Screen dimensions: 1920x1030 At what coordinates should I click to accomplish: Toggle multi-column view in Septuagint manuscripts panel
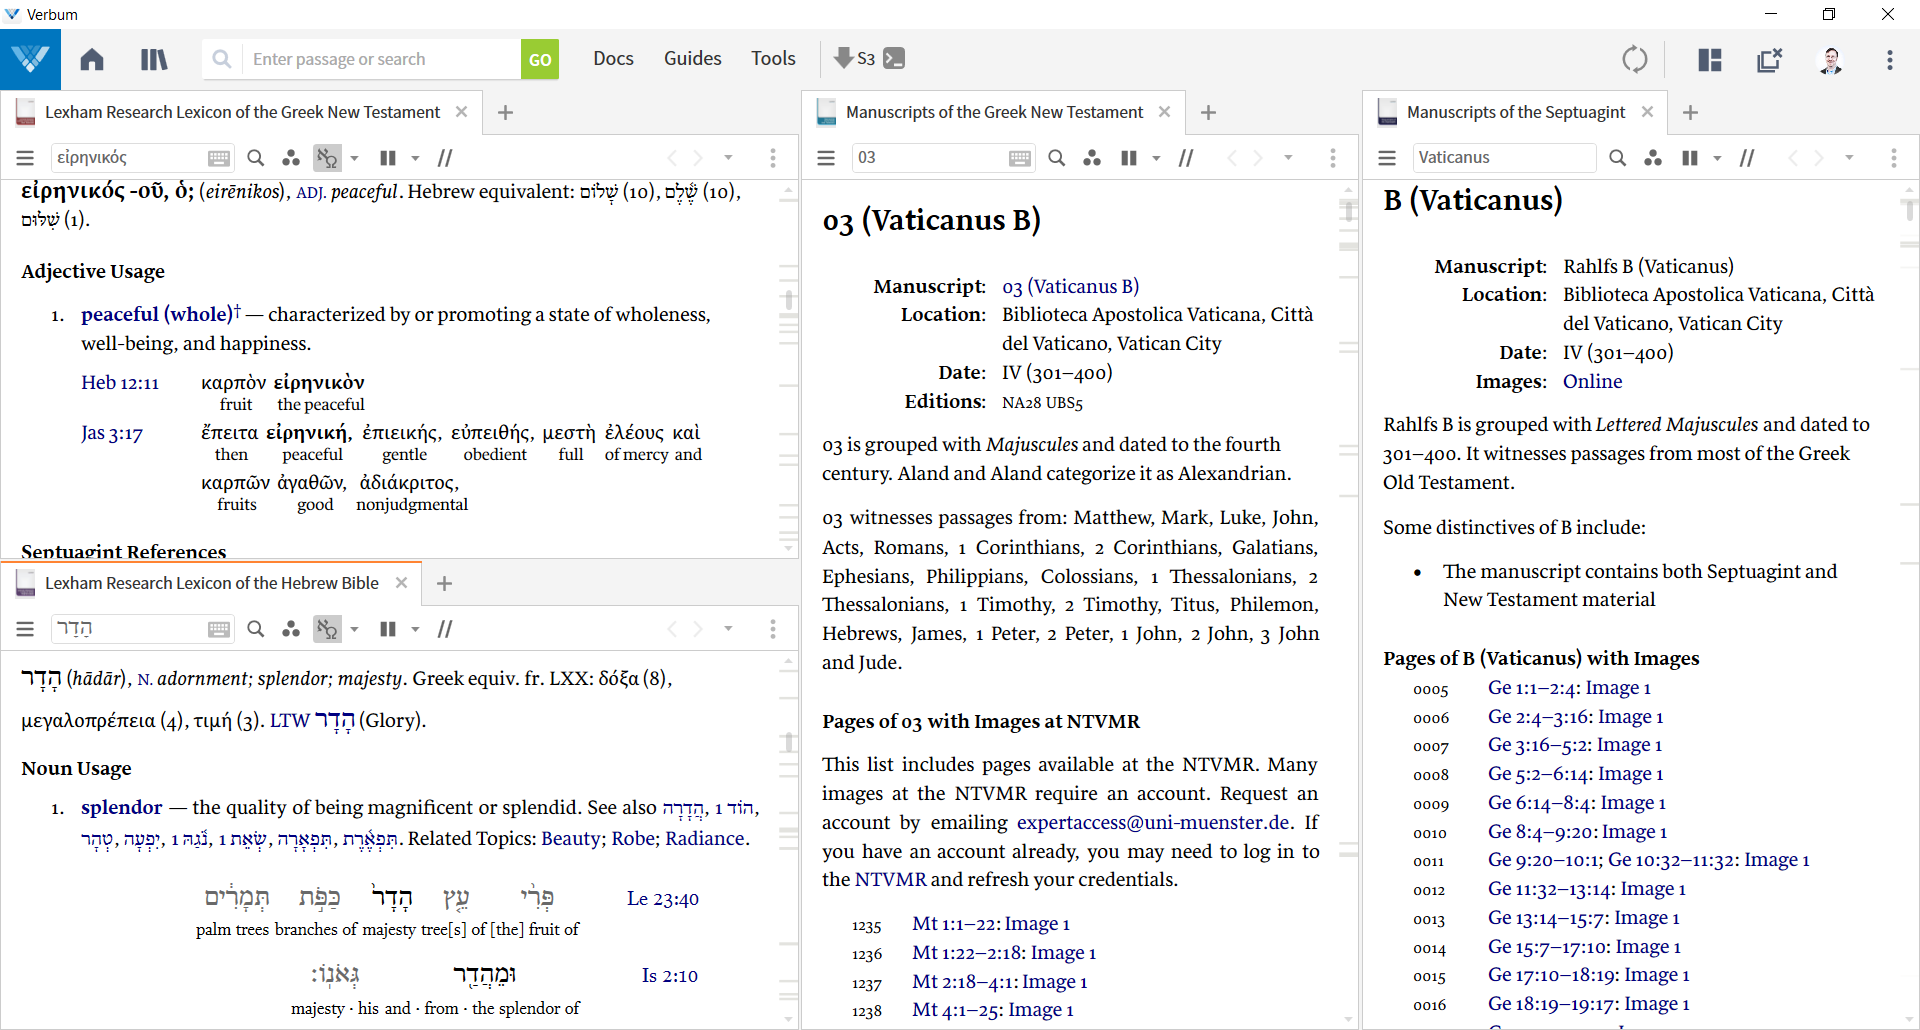1690,158
